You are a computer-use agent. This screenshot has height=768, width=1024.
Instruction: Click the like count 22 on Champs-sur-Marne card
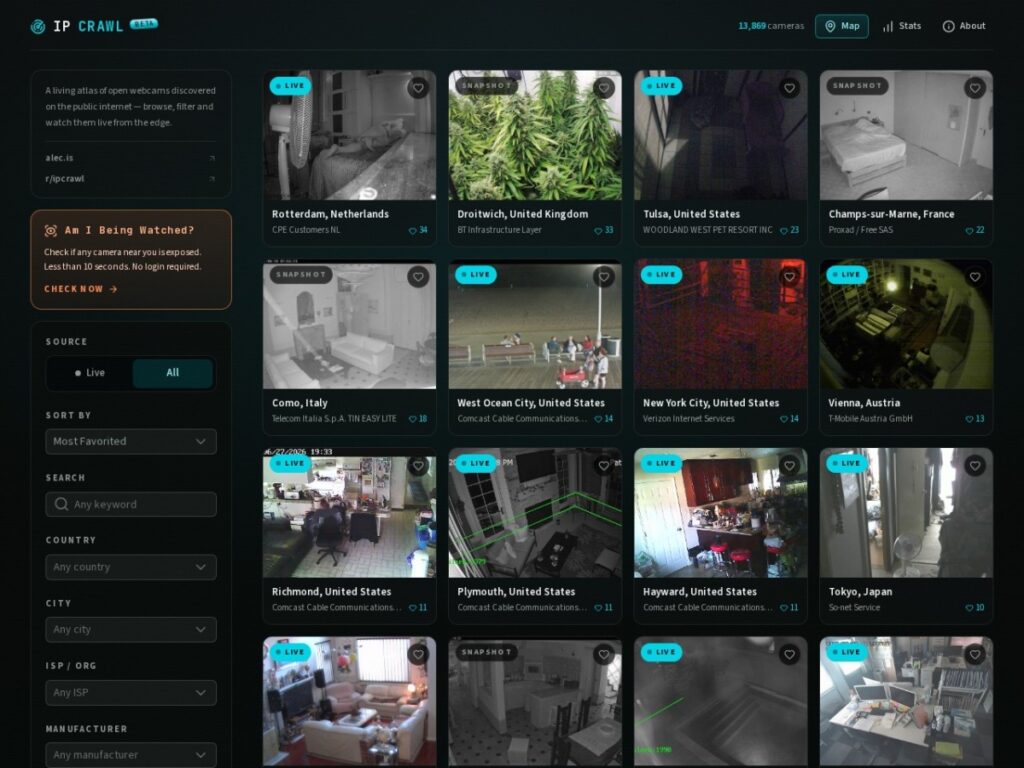(x=974, y=230)
